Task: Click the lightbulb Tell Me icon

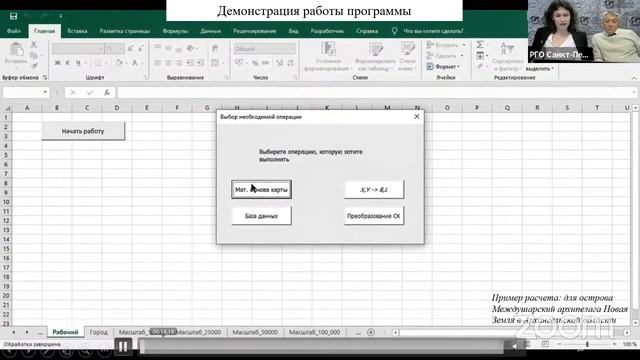Action: click(x=394, y=31)
